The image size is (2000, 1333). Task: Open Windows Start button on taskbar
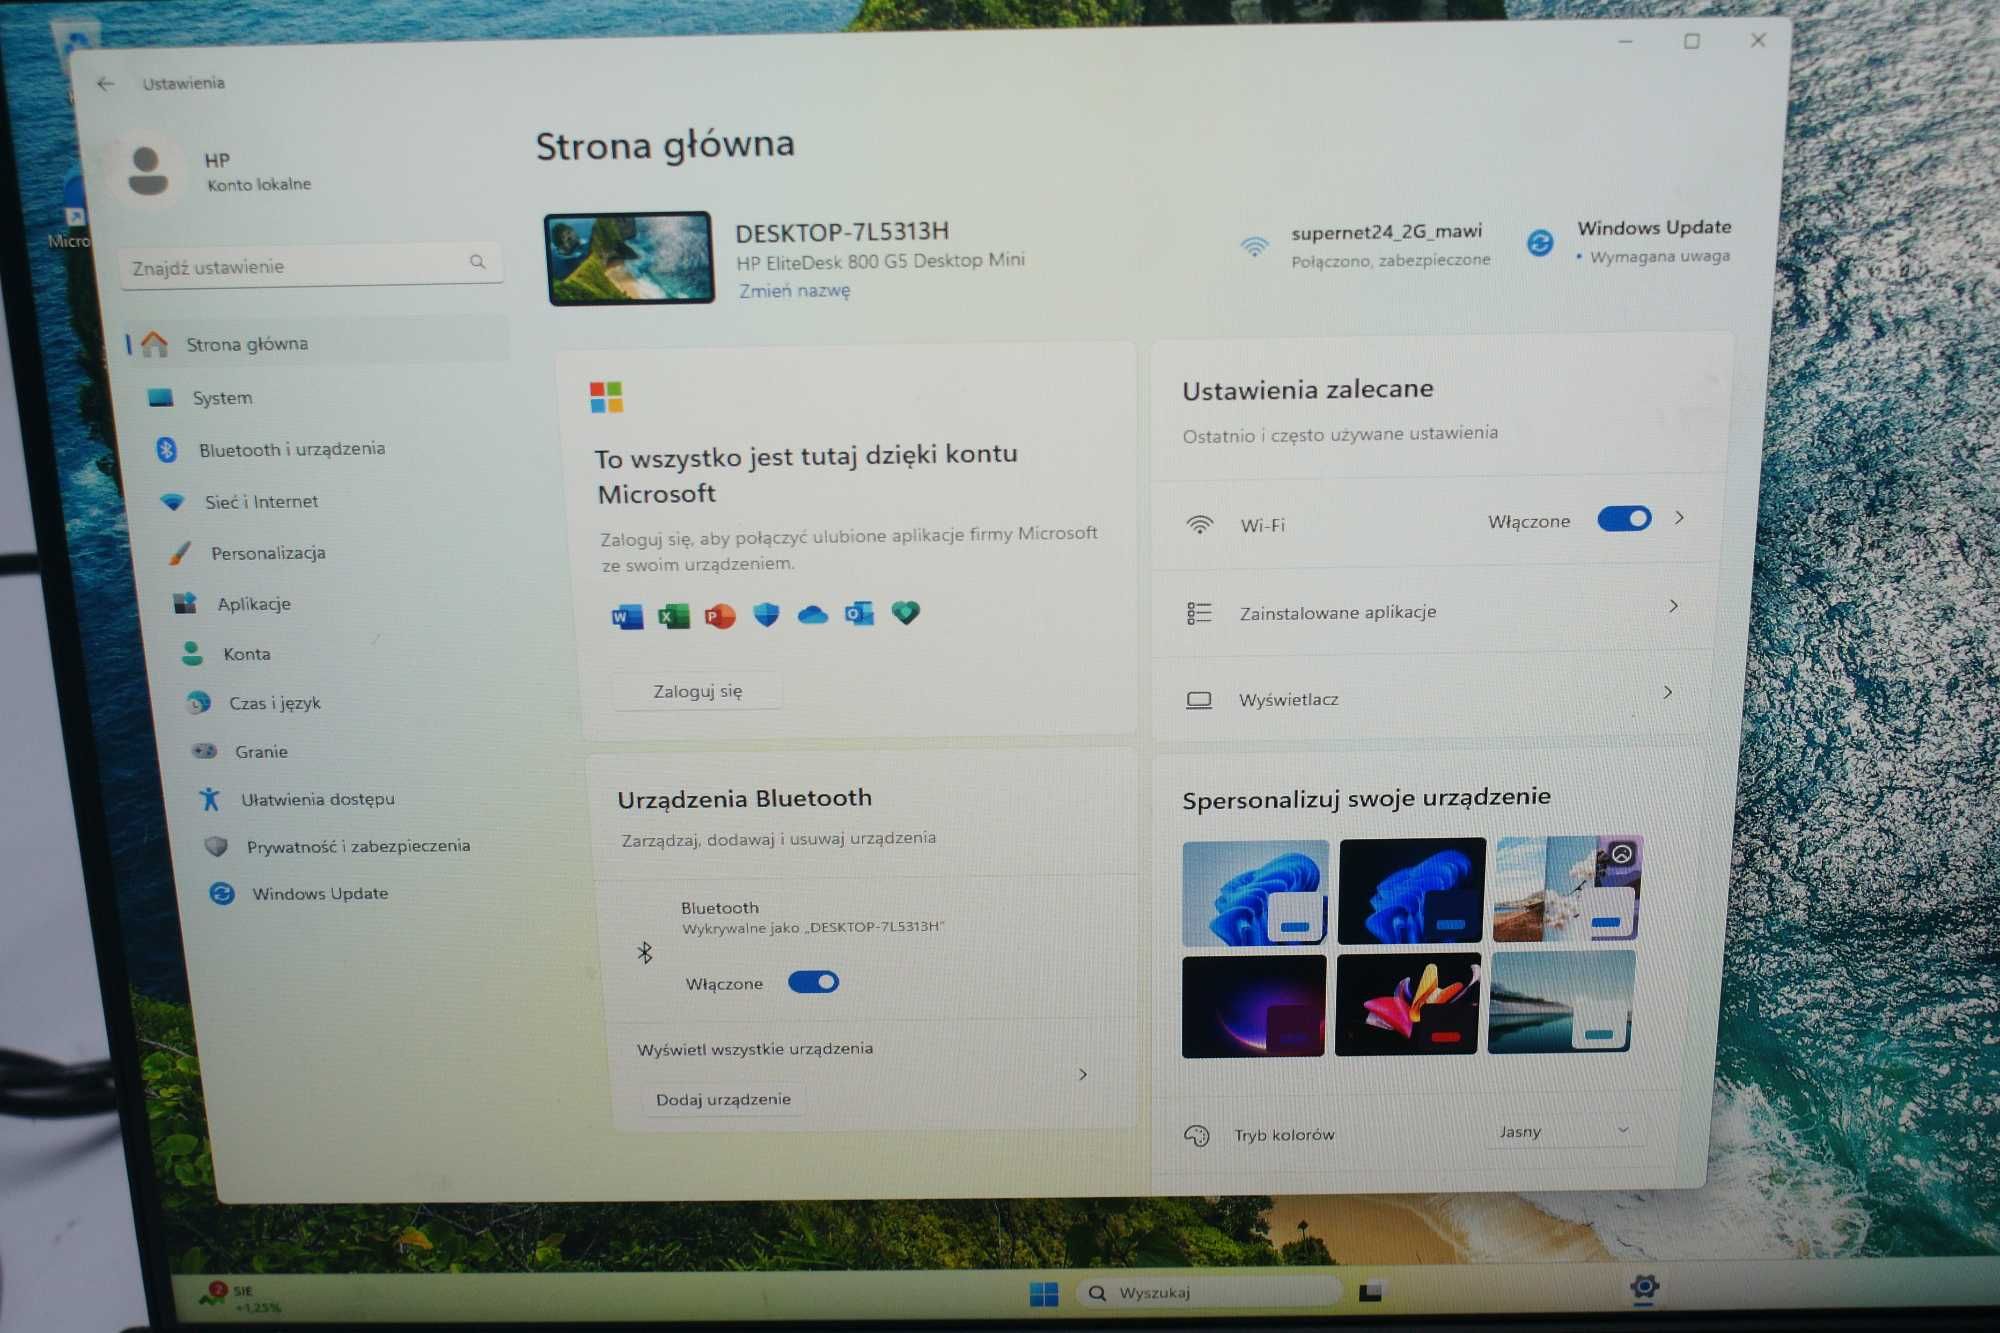tap(1044, 1294)
